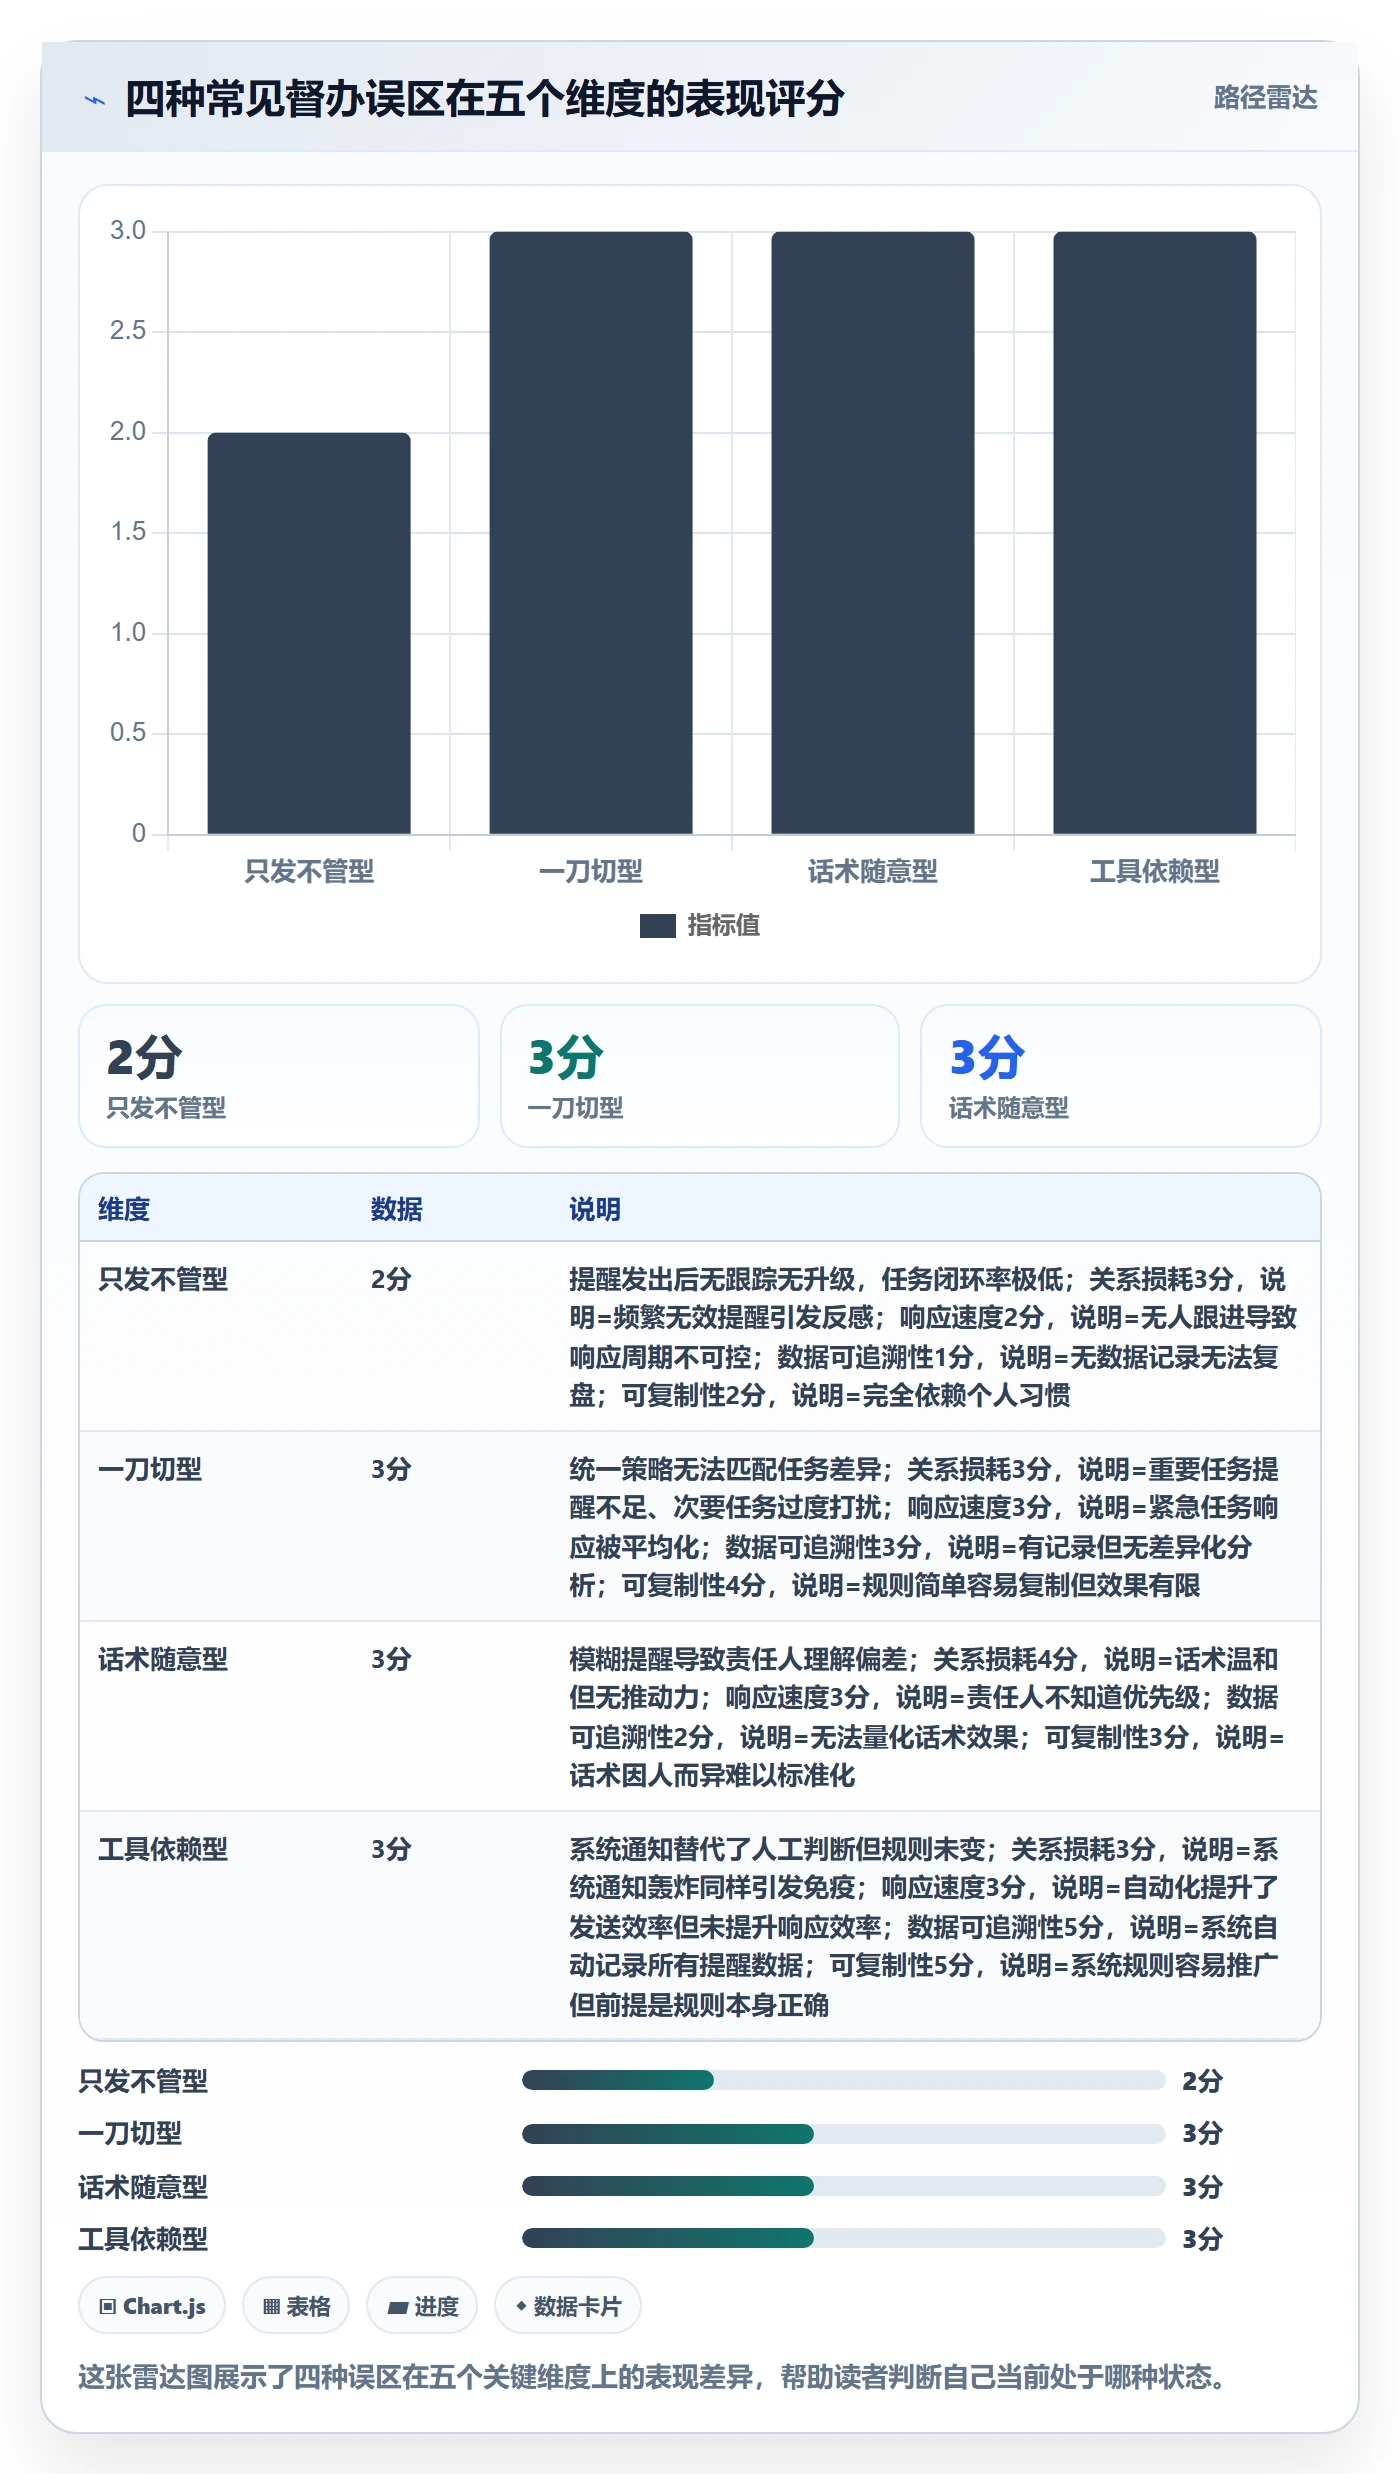Click the 话术随意型 progress bar
The height and width of the screenshot is (2474, 1400).
click(x=844, y=2186)
